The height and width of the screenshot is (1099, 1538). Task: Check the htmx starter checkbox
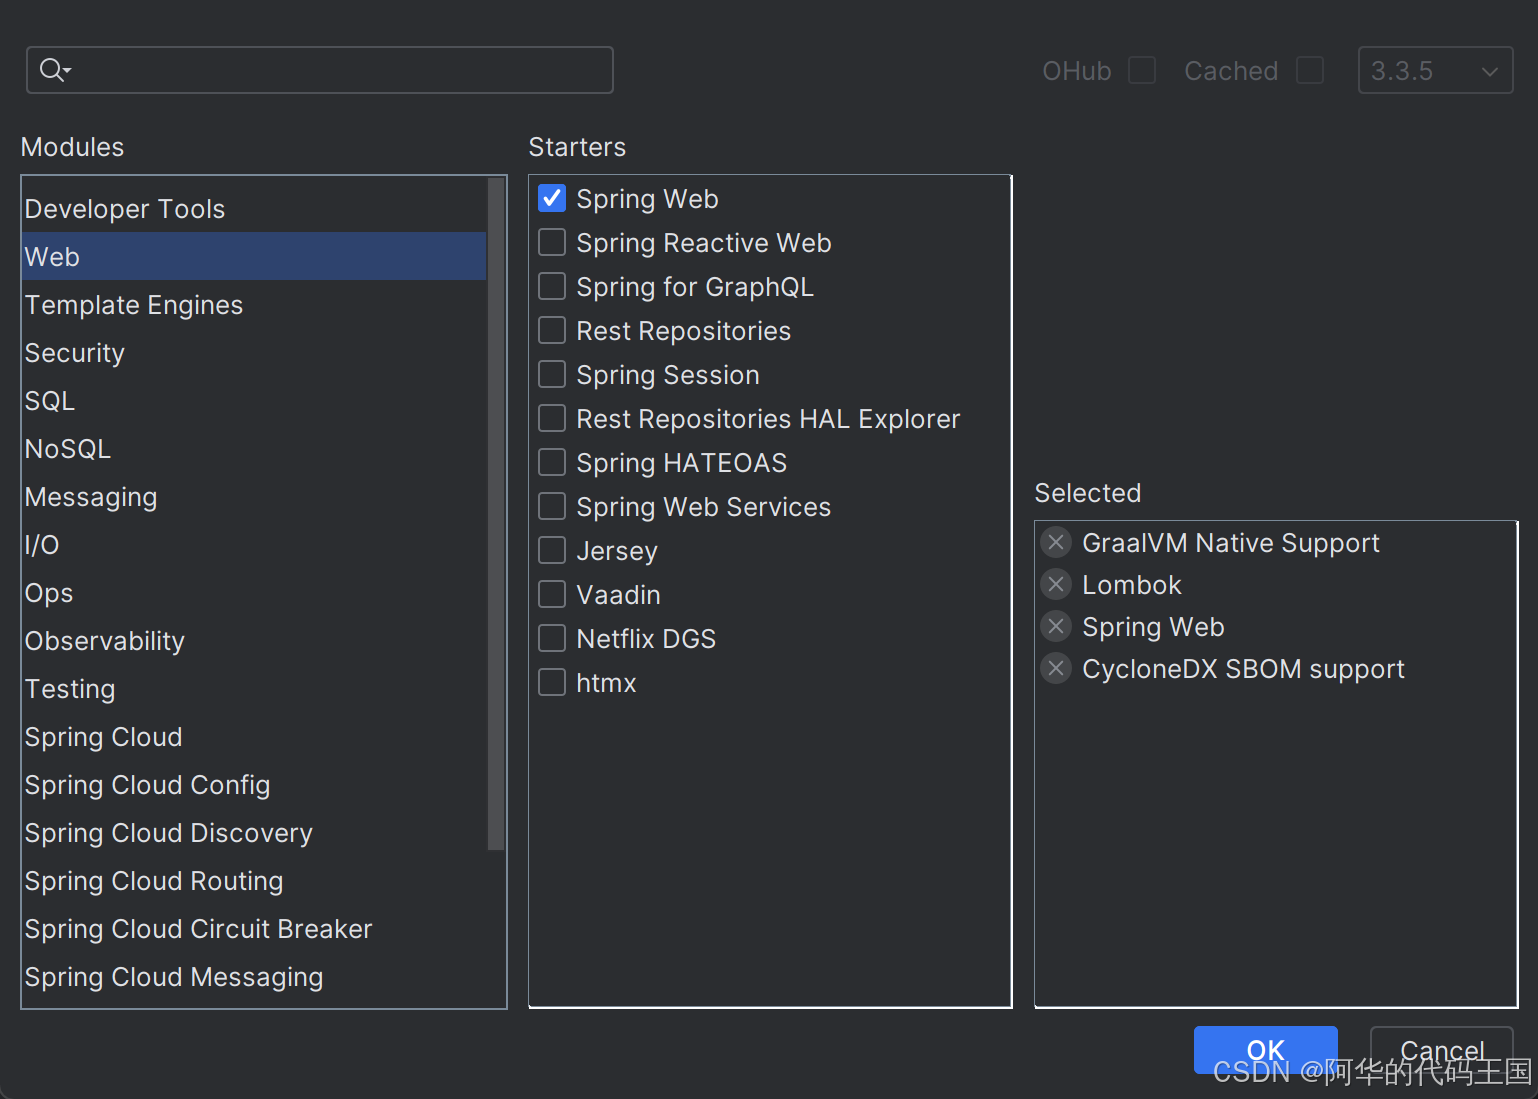[x=552, y=682]
